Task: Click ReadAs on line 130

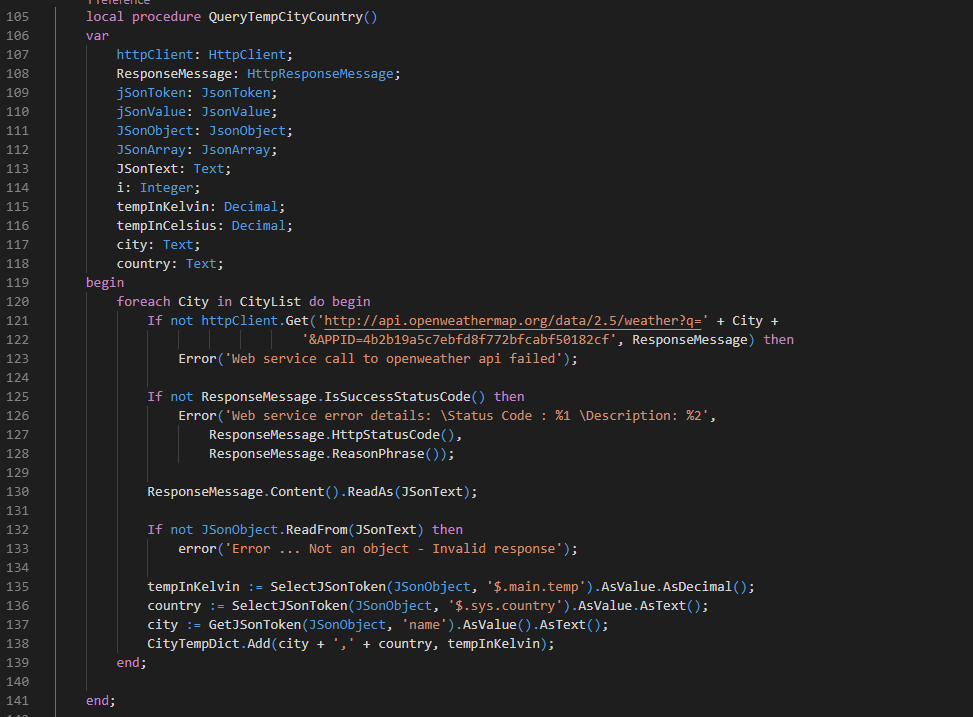Action: tap(370, 492)
